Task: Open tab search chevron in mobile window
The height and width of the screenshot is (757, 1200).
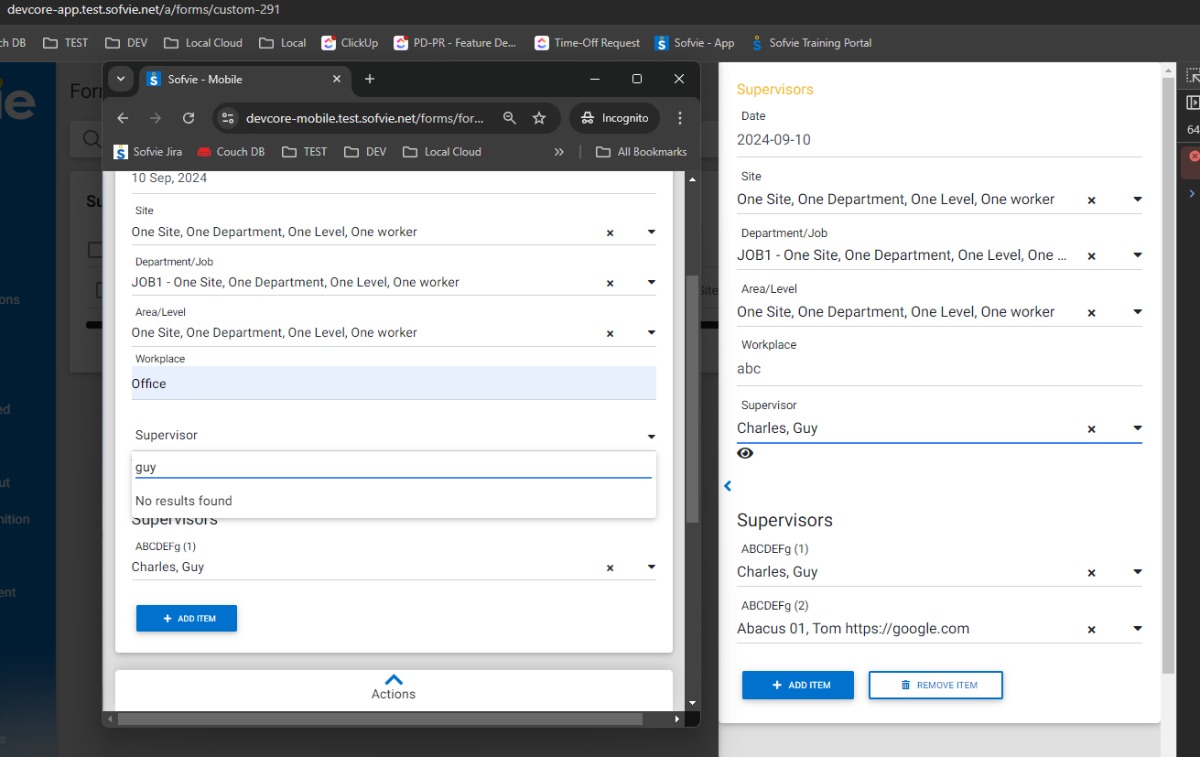Action: click(x=120, y=79)
